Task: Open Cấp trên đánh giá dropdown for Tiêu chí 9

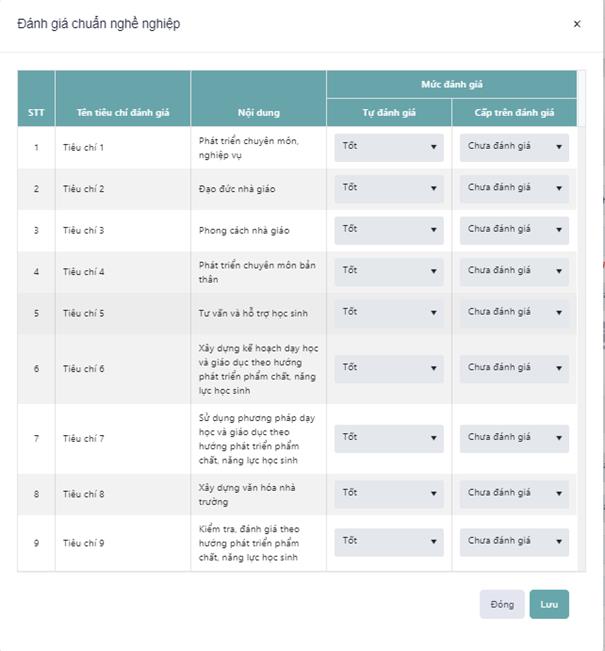Action: point(514,542)
